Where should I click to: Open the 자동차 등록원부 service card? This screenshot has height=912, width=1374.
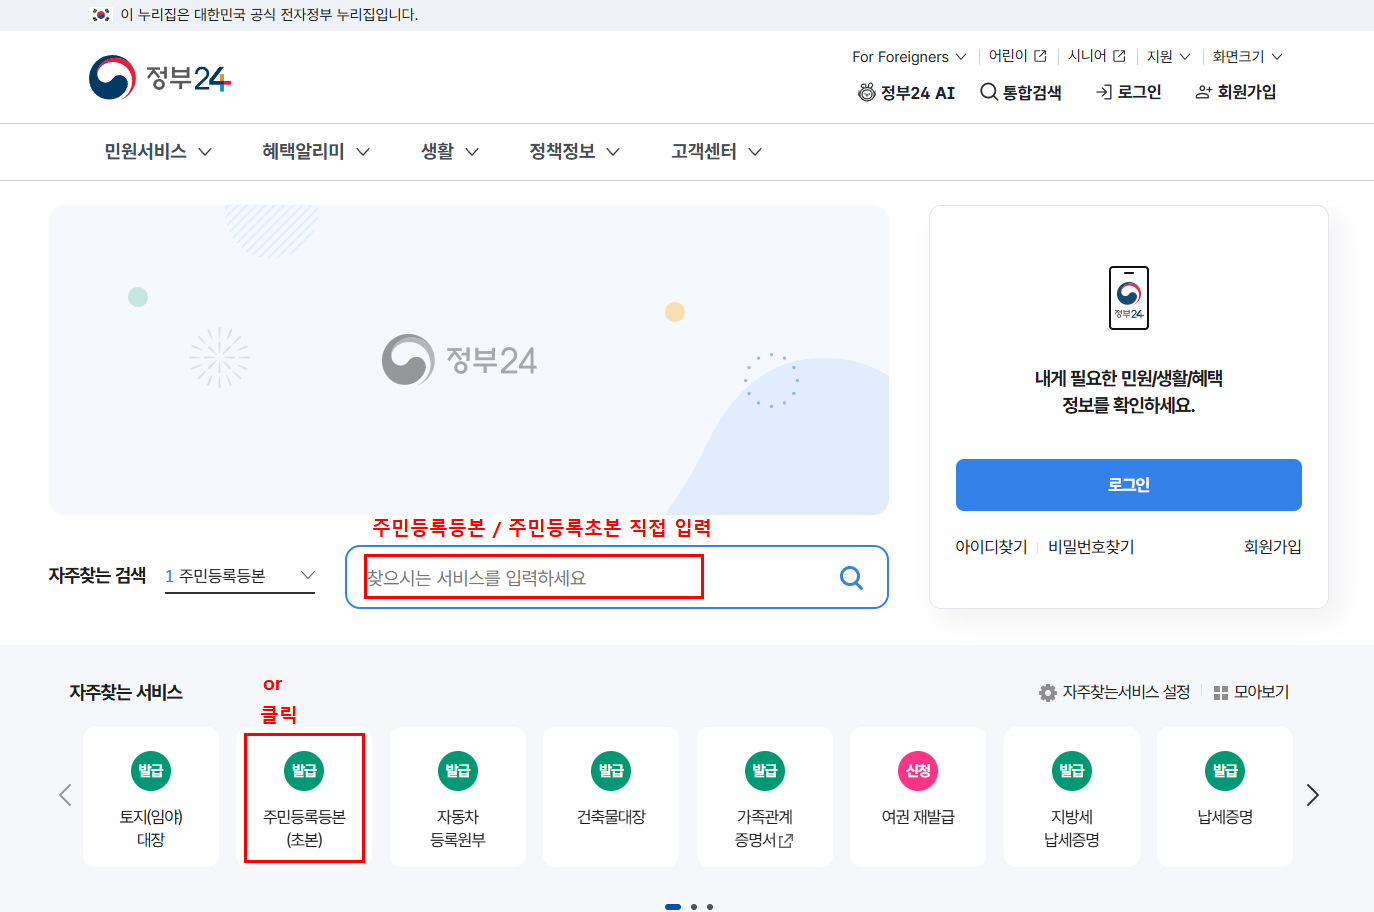click(458, 797)
